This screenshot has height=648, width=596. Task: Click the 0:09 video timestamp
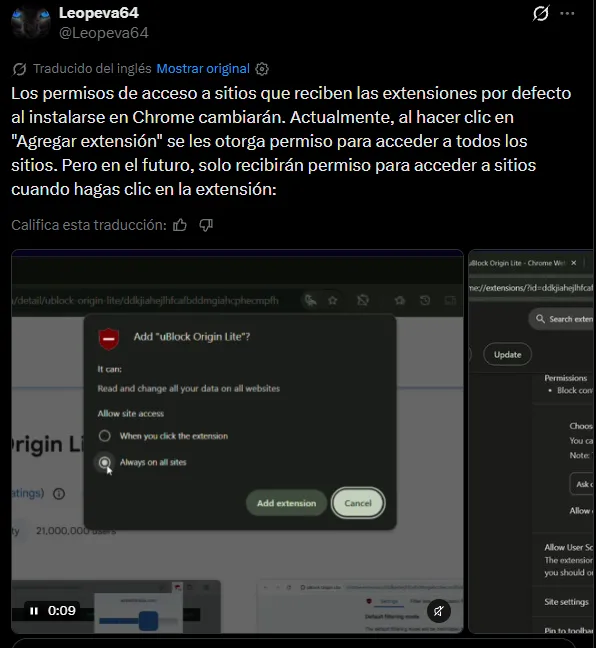coord(62,611)
